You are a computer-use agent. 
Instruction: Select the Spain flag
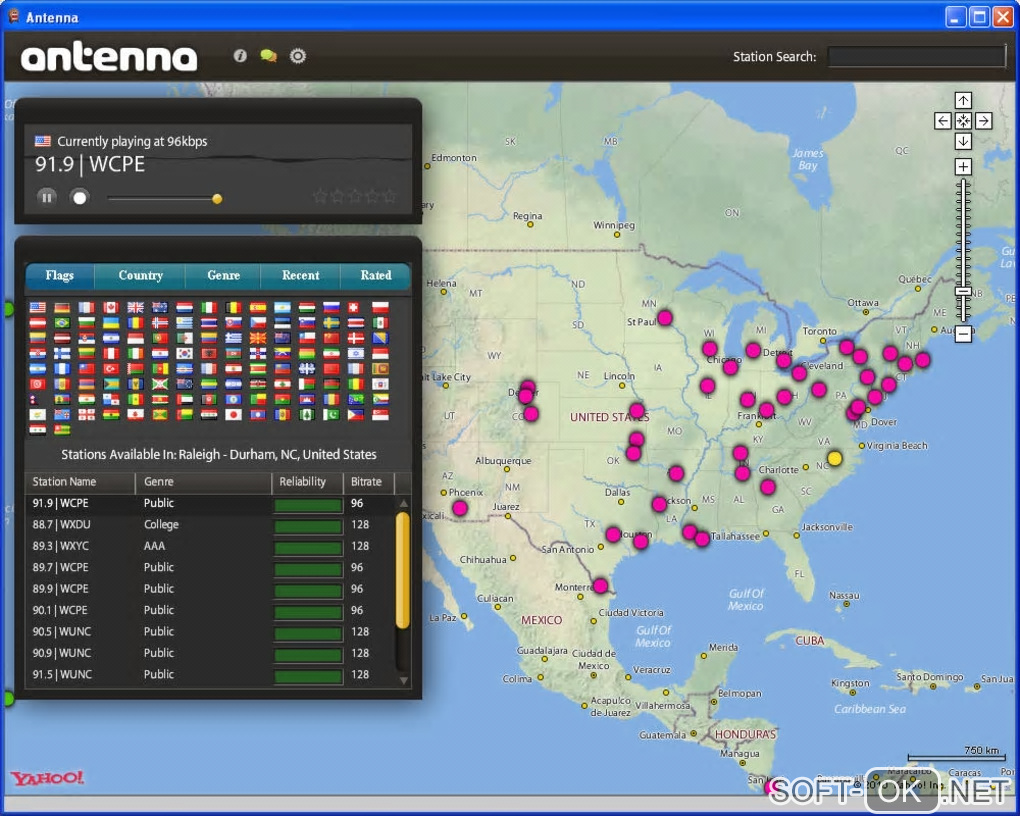click(258, 308)
